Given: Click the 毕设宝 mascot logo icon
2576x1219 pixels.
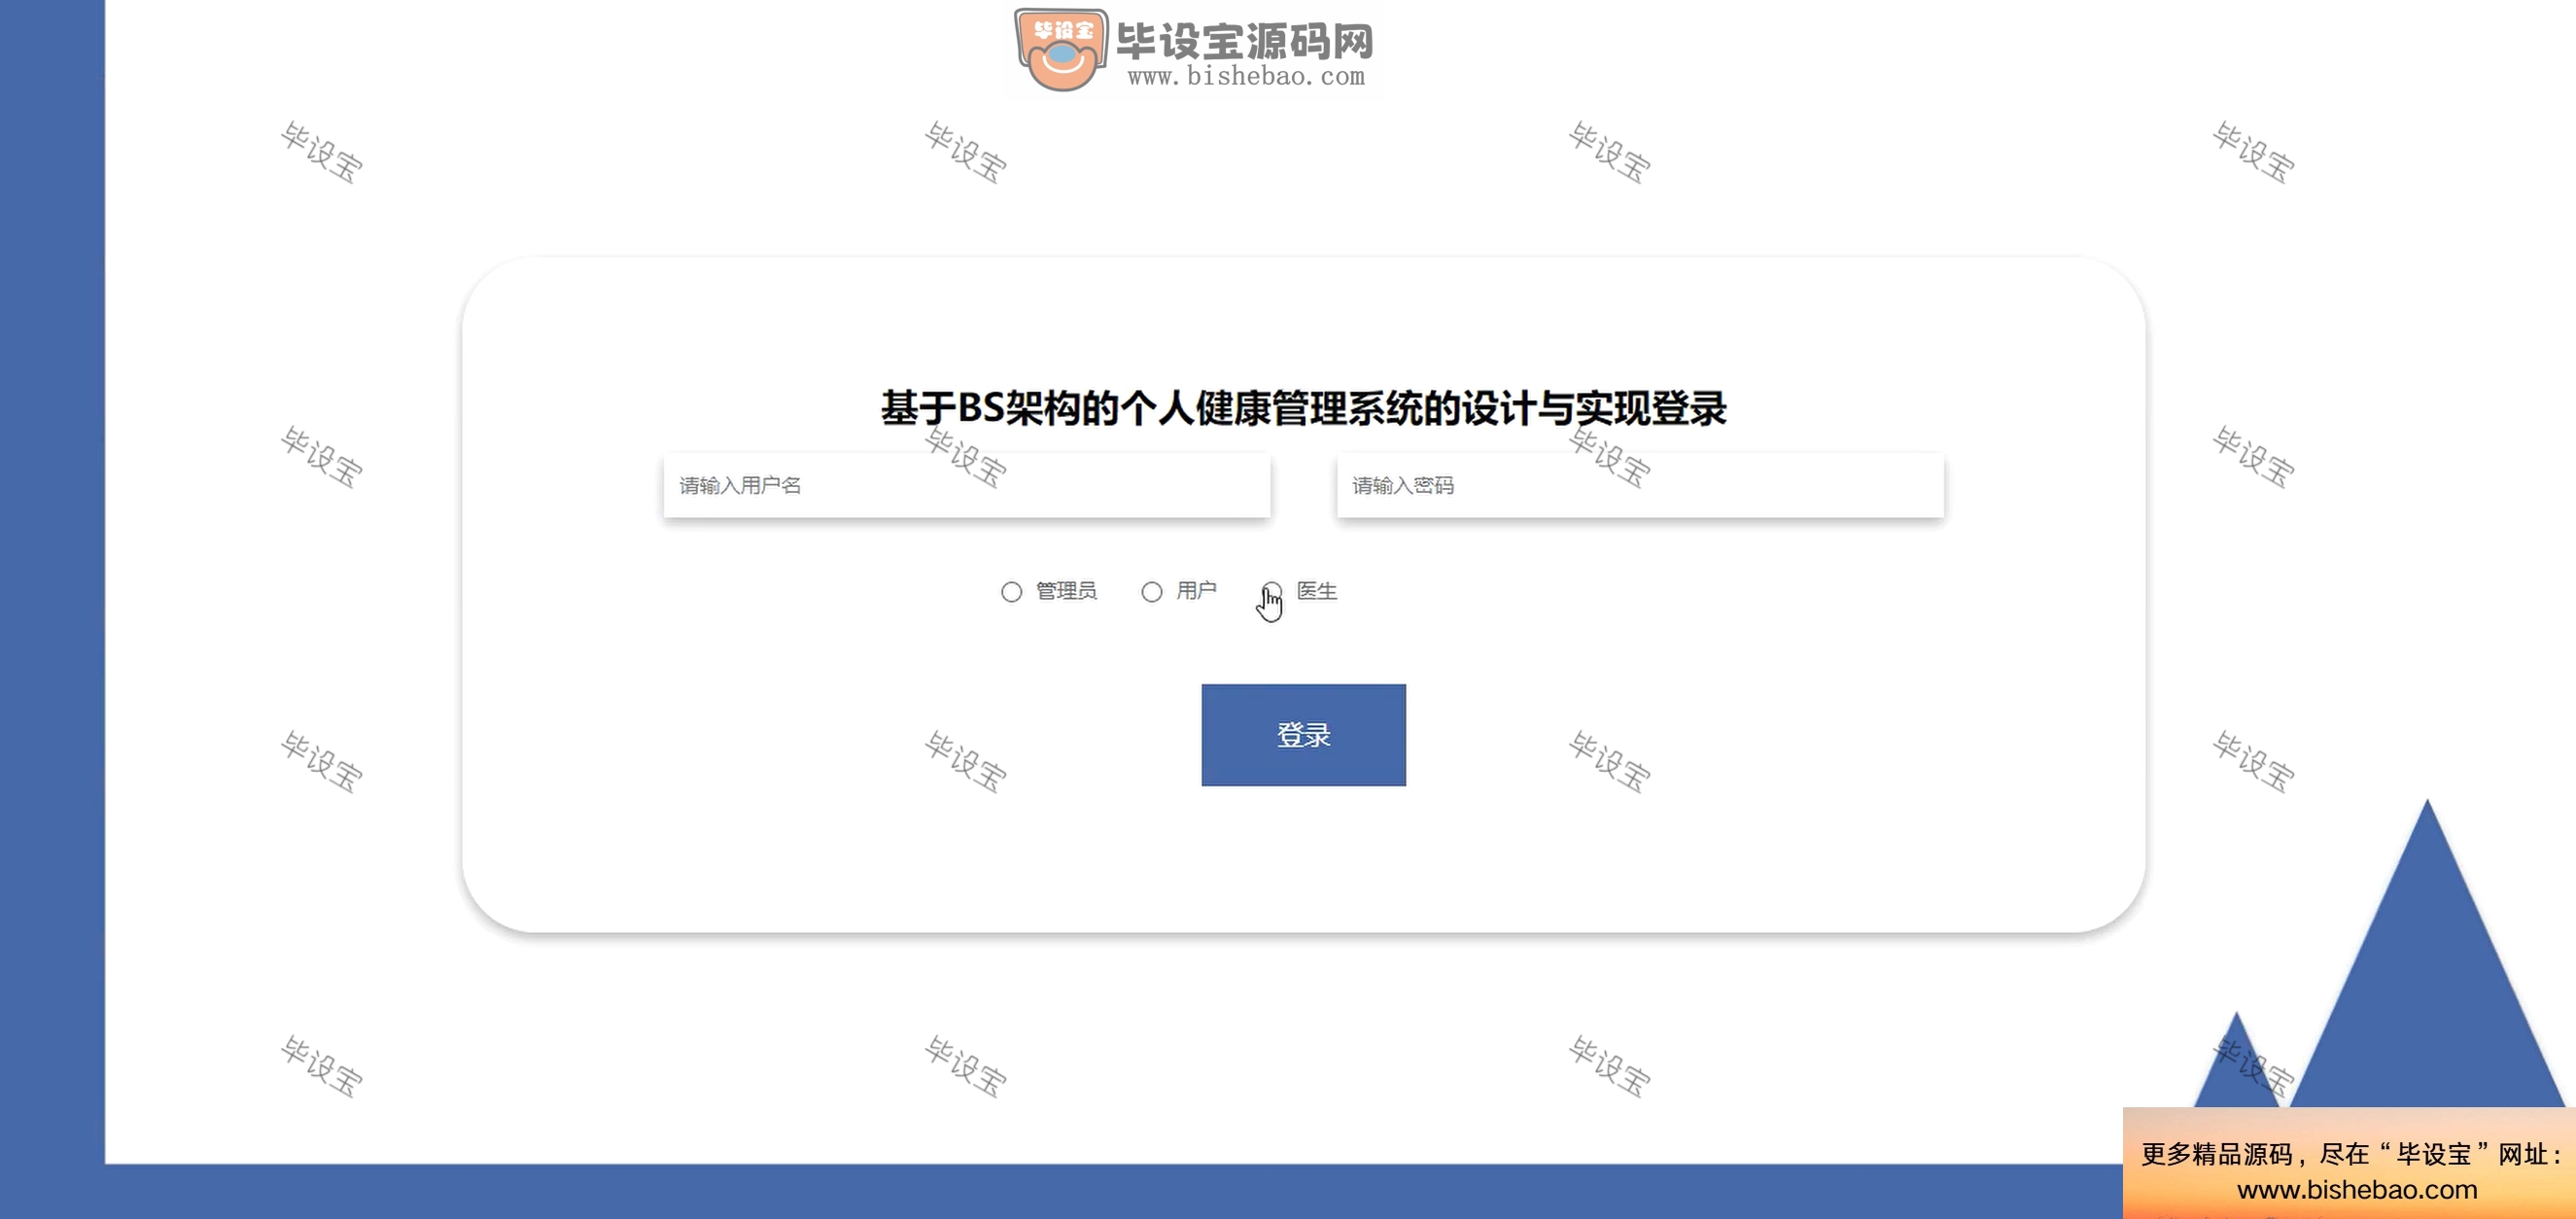Looking at the screenshot, I should click(x=1061, y=50).
